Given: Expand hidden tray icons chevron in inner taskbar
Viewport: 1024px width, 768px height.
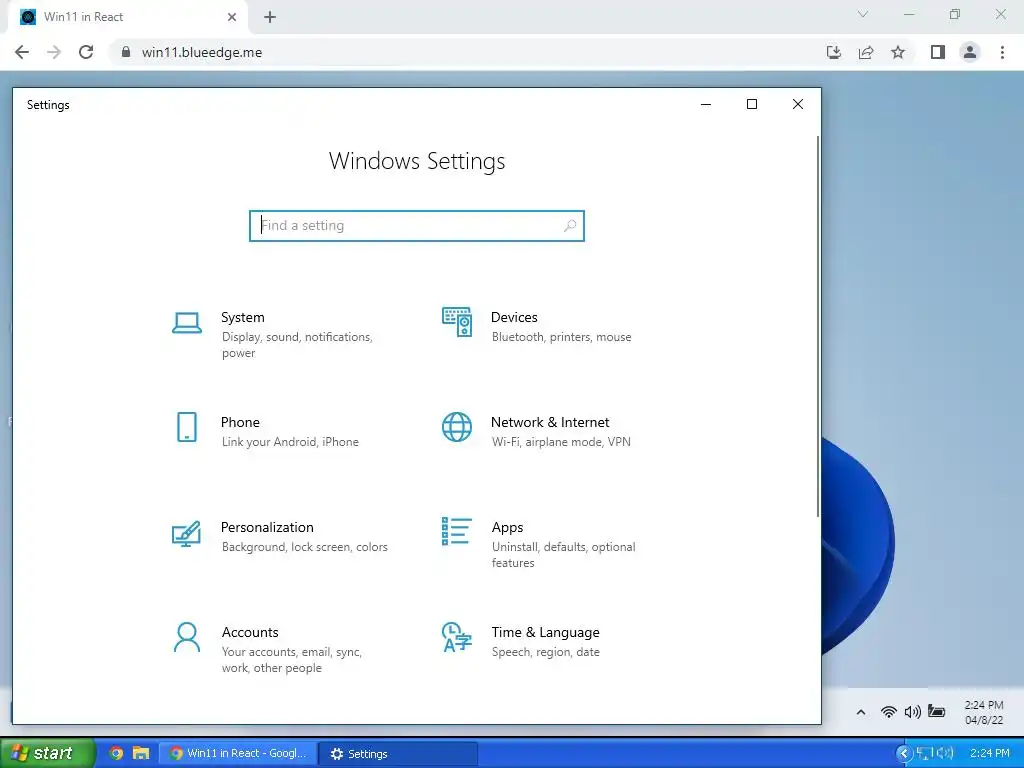Looking at the screenshot, I should pyautogui.click(x=861, y=712).
